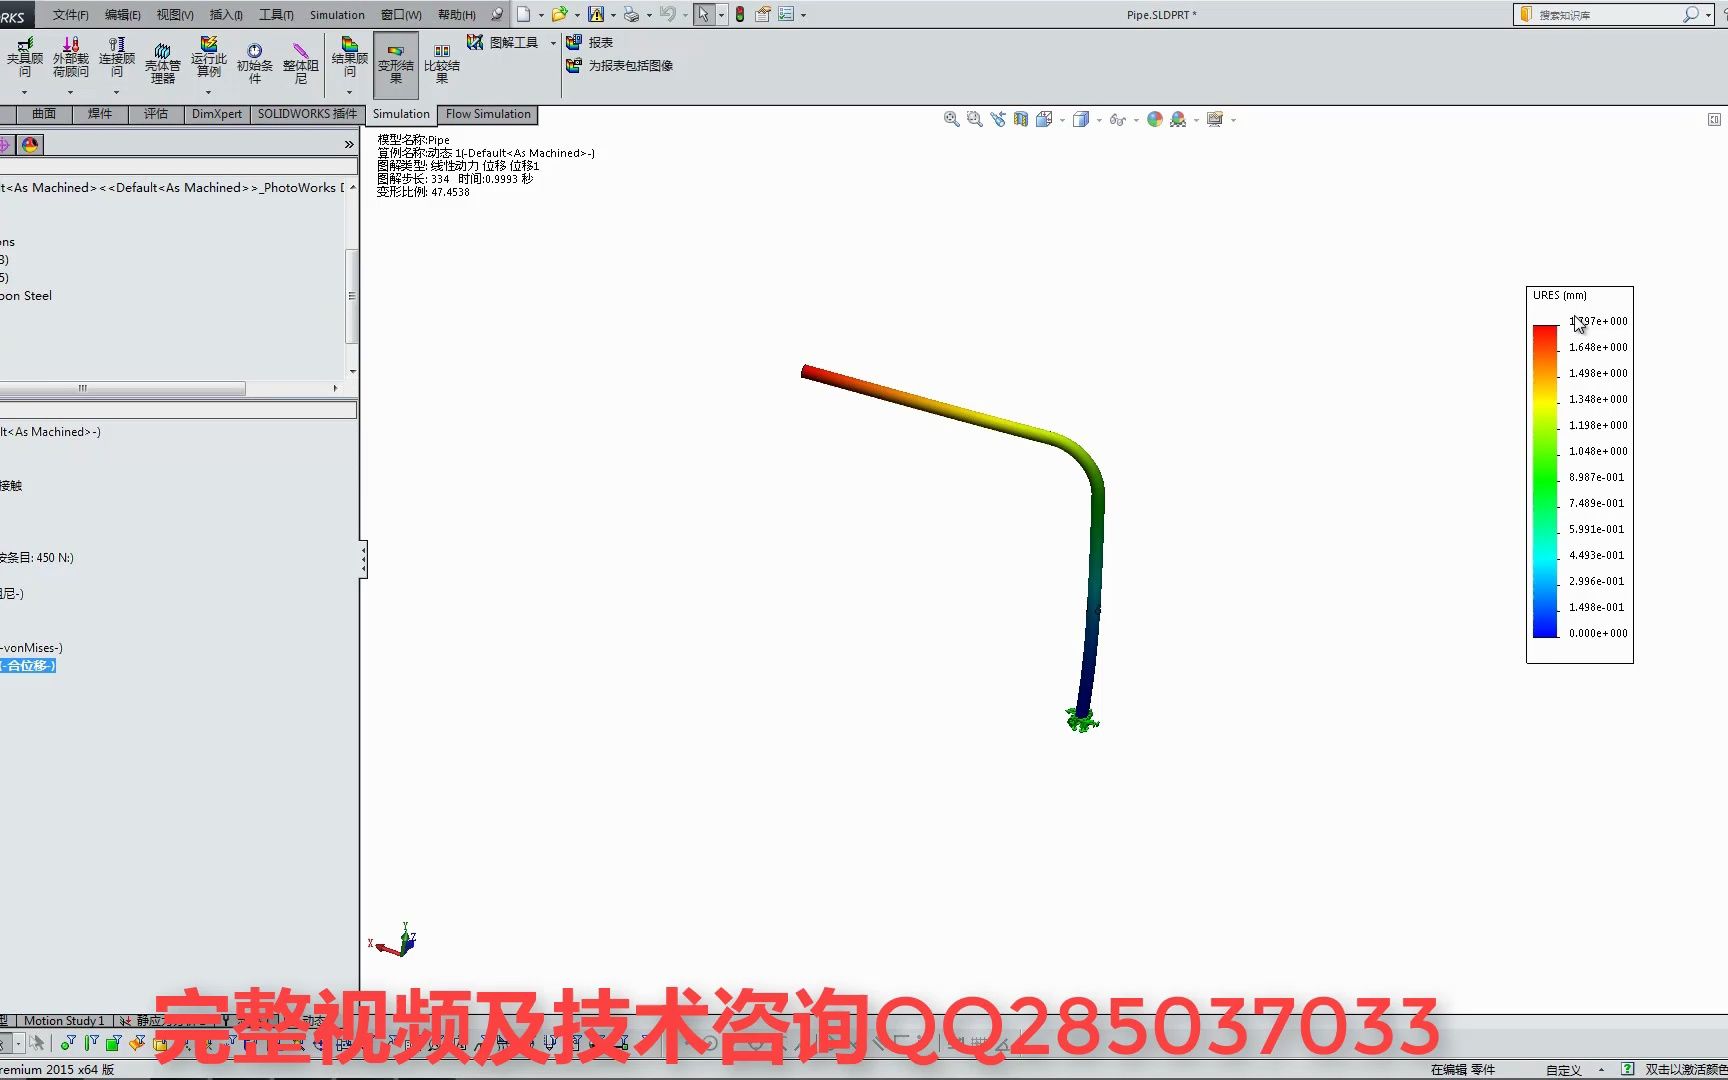The image size is (1728, 1080).
Task: Open the 图解工具 dropdown arrow
Action: pos(552,42)
